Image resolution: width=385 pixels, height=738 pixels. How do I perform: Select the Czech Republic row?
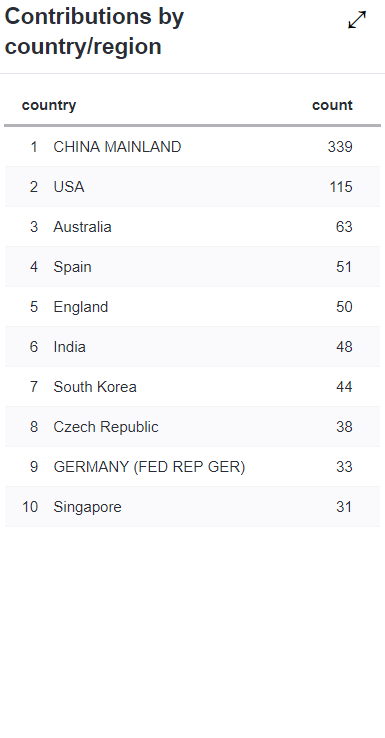coord(192,427)
